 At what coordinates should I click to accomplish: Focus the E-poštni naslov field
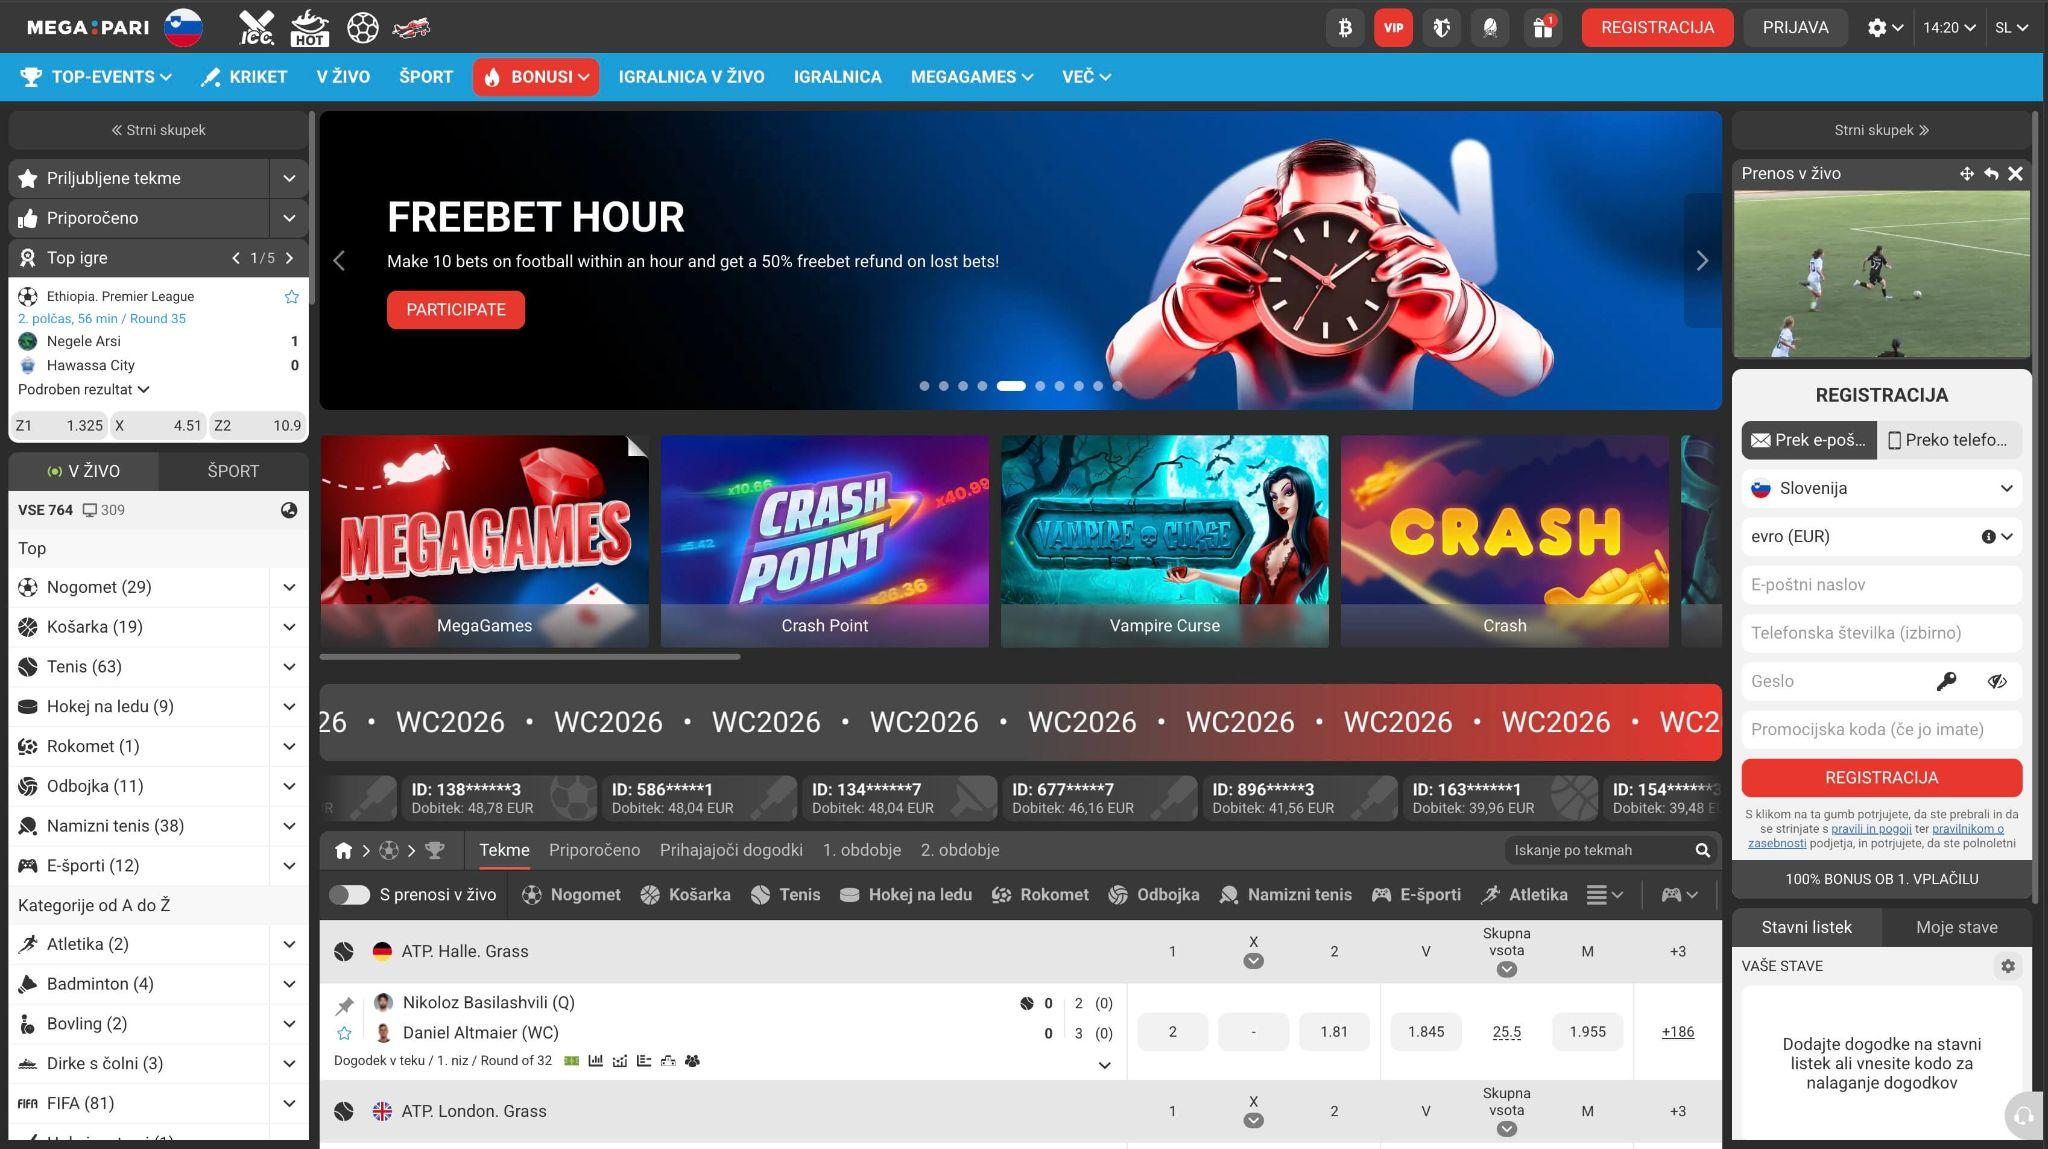1881,585
